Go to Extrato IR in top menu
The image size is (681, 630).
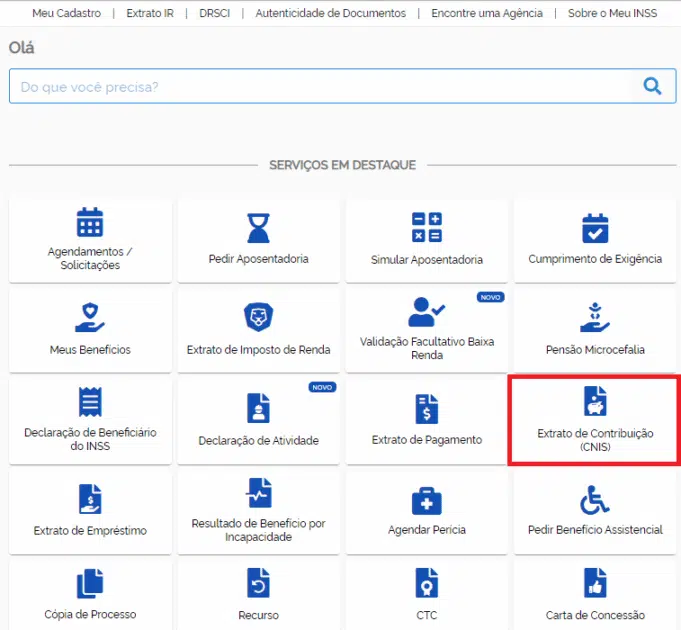click(x=150, y=13)
